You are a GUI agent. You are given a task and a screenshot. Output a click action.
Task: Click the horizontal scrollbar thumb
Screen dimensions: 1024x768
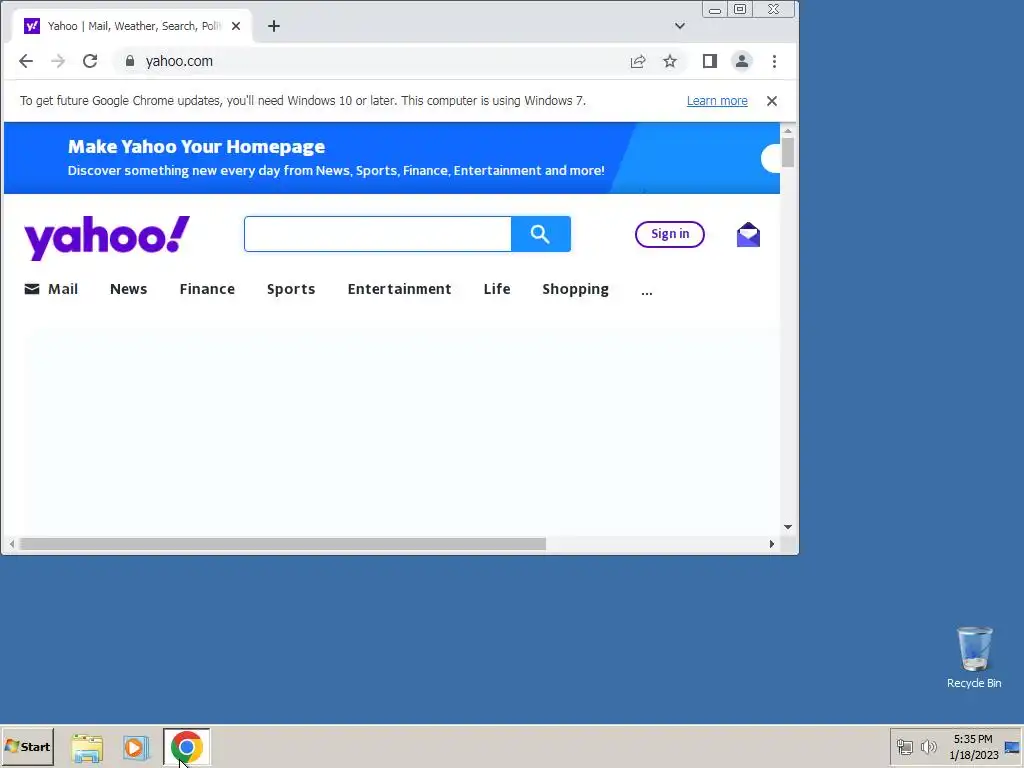pyautogui.click(x=283, y=544)
